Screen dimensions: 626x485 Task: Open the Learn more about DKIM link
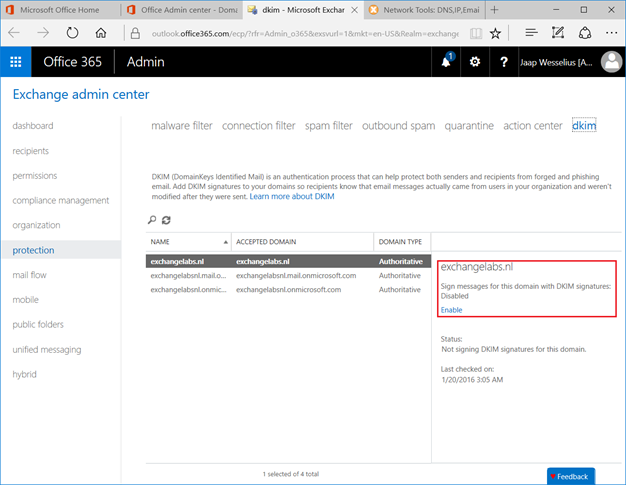click(x=292, y=196)
